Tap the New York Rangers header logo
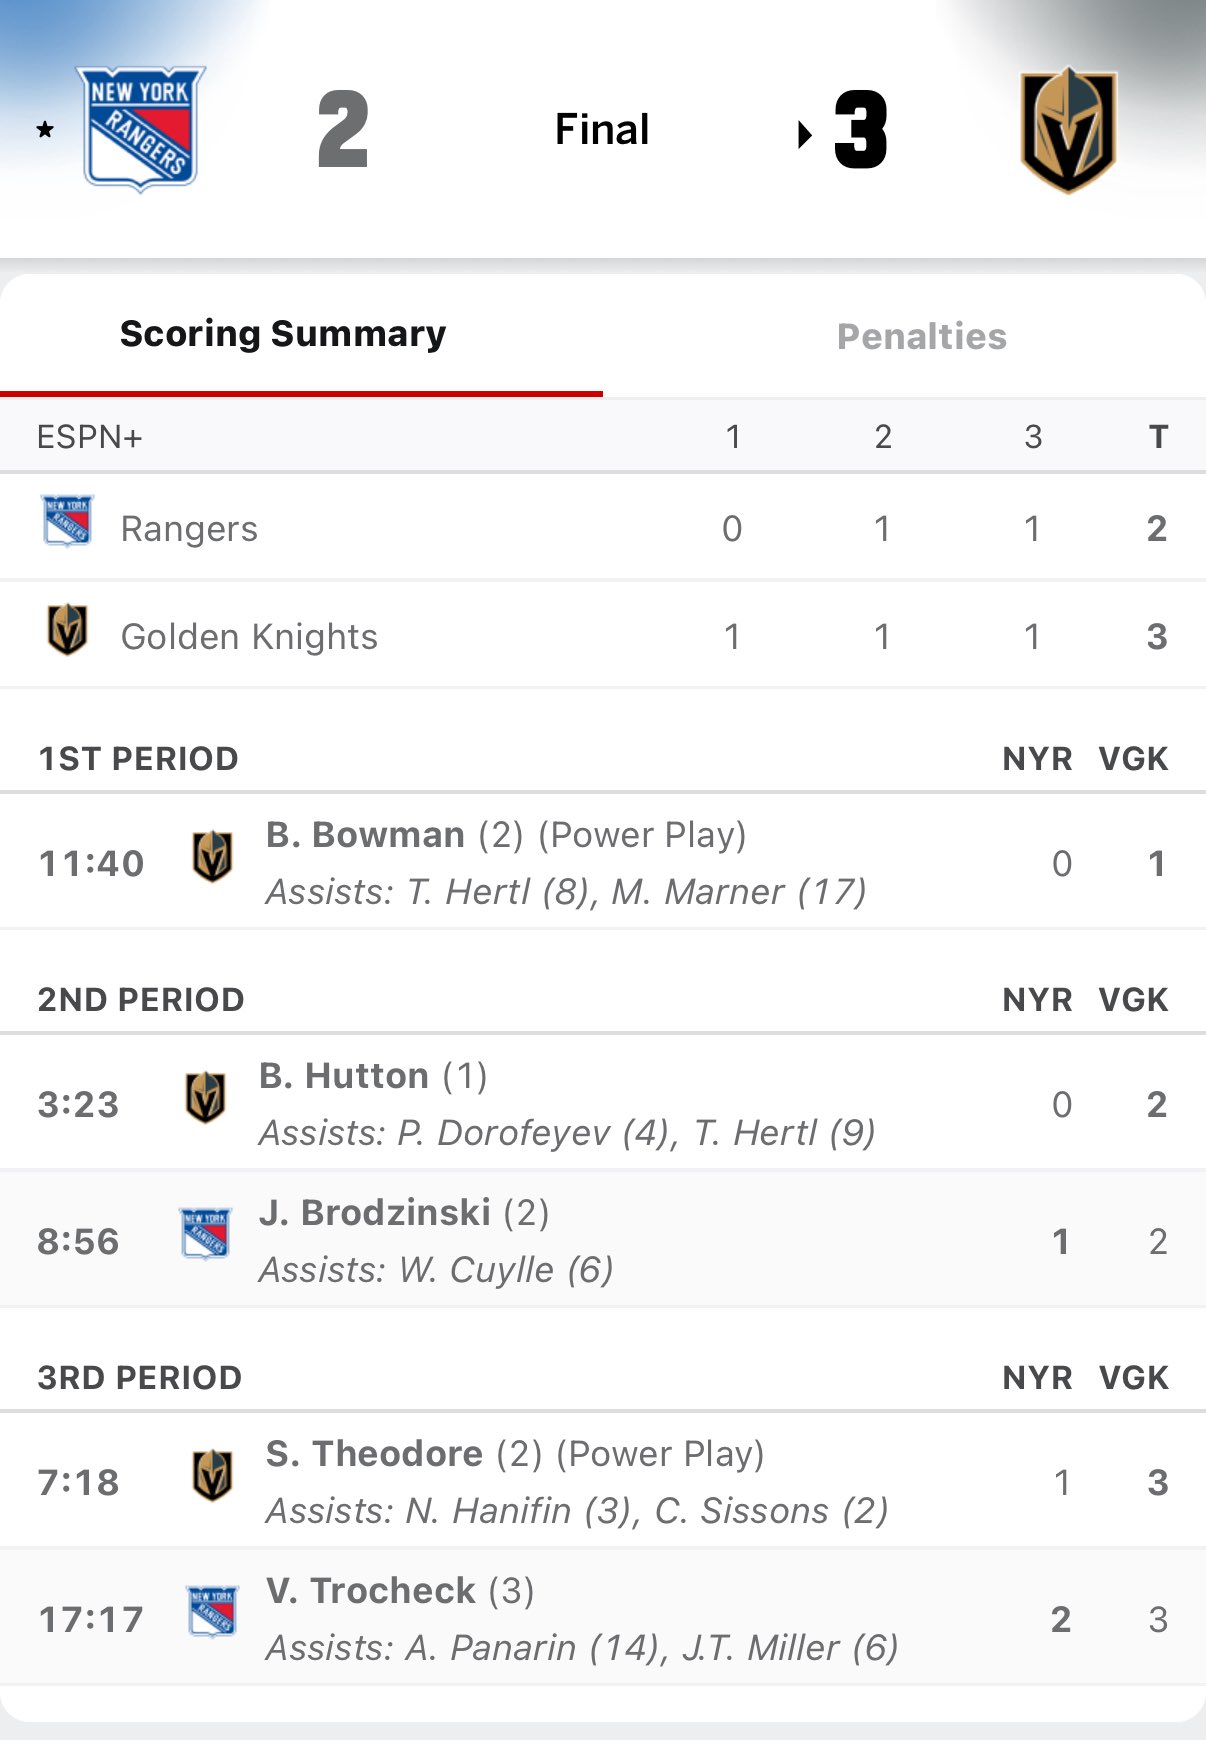This screenshot has width=1206, height=1740. 140,129
